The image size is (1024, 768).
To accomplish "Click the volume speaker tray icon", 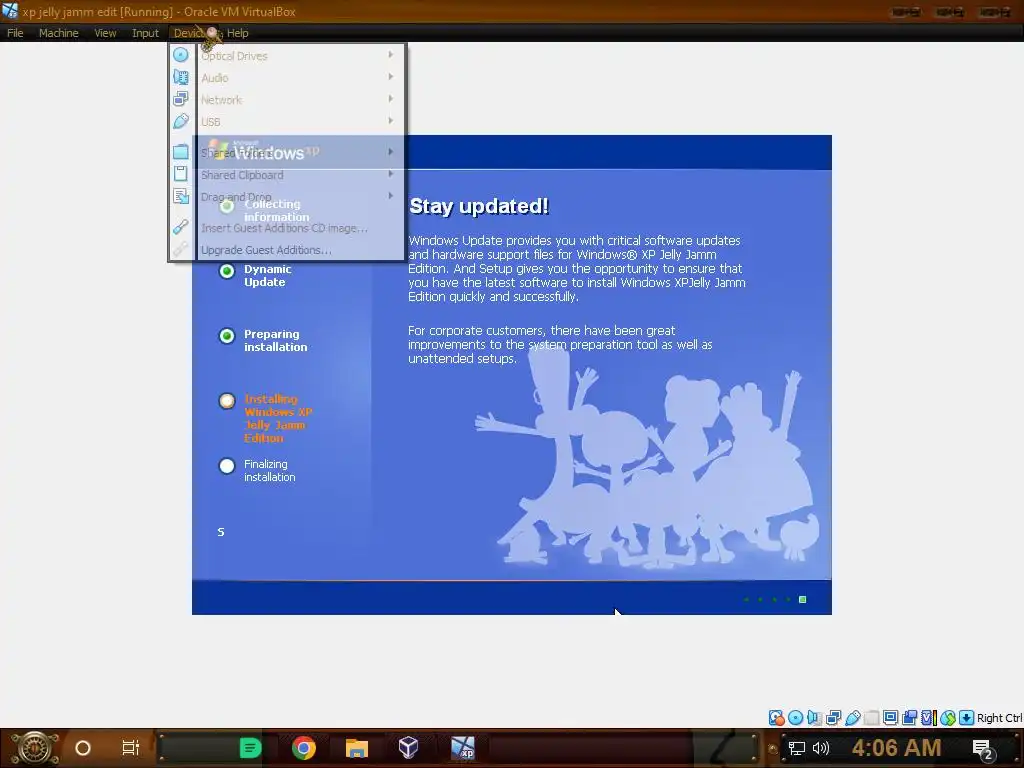I will 821,748.
